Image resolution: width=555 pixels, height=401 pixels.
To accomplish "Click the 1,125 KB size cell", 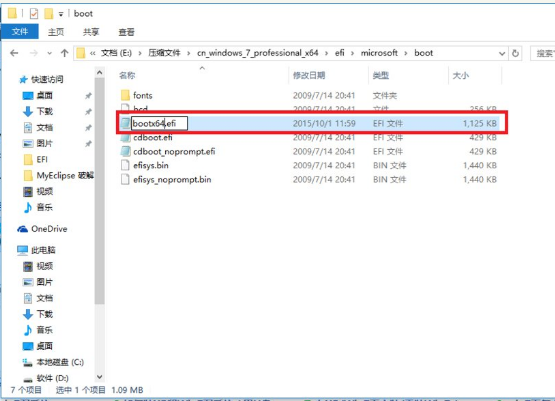I will [x=480, y=124].
